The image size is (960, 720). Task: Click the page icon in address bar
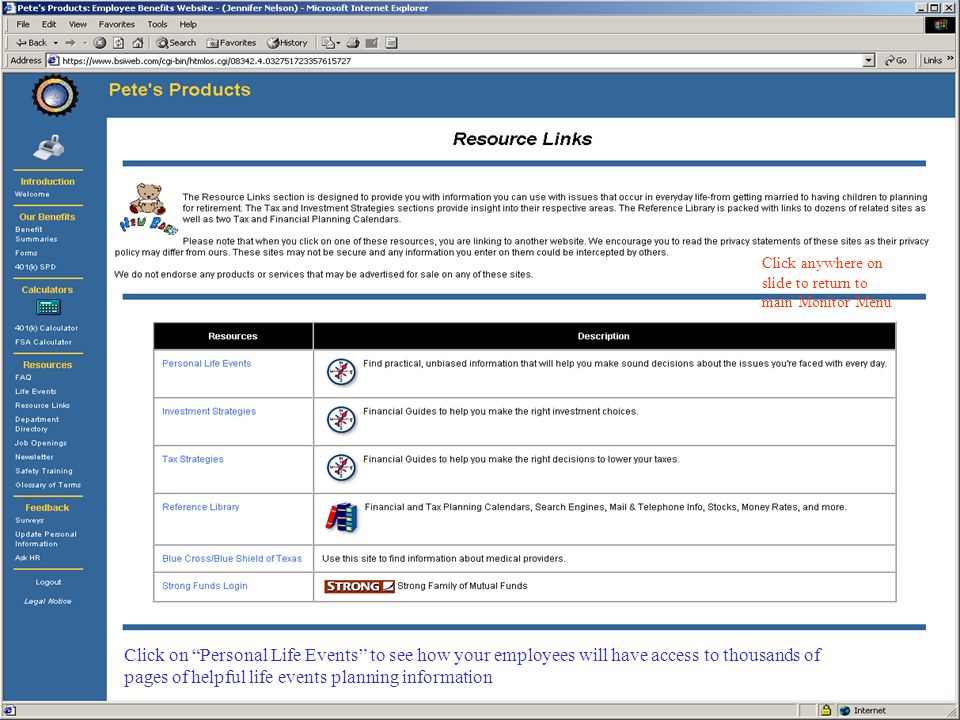pyautogui.click(x=53, y=61)
